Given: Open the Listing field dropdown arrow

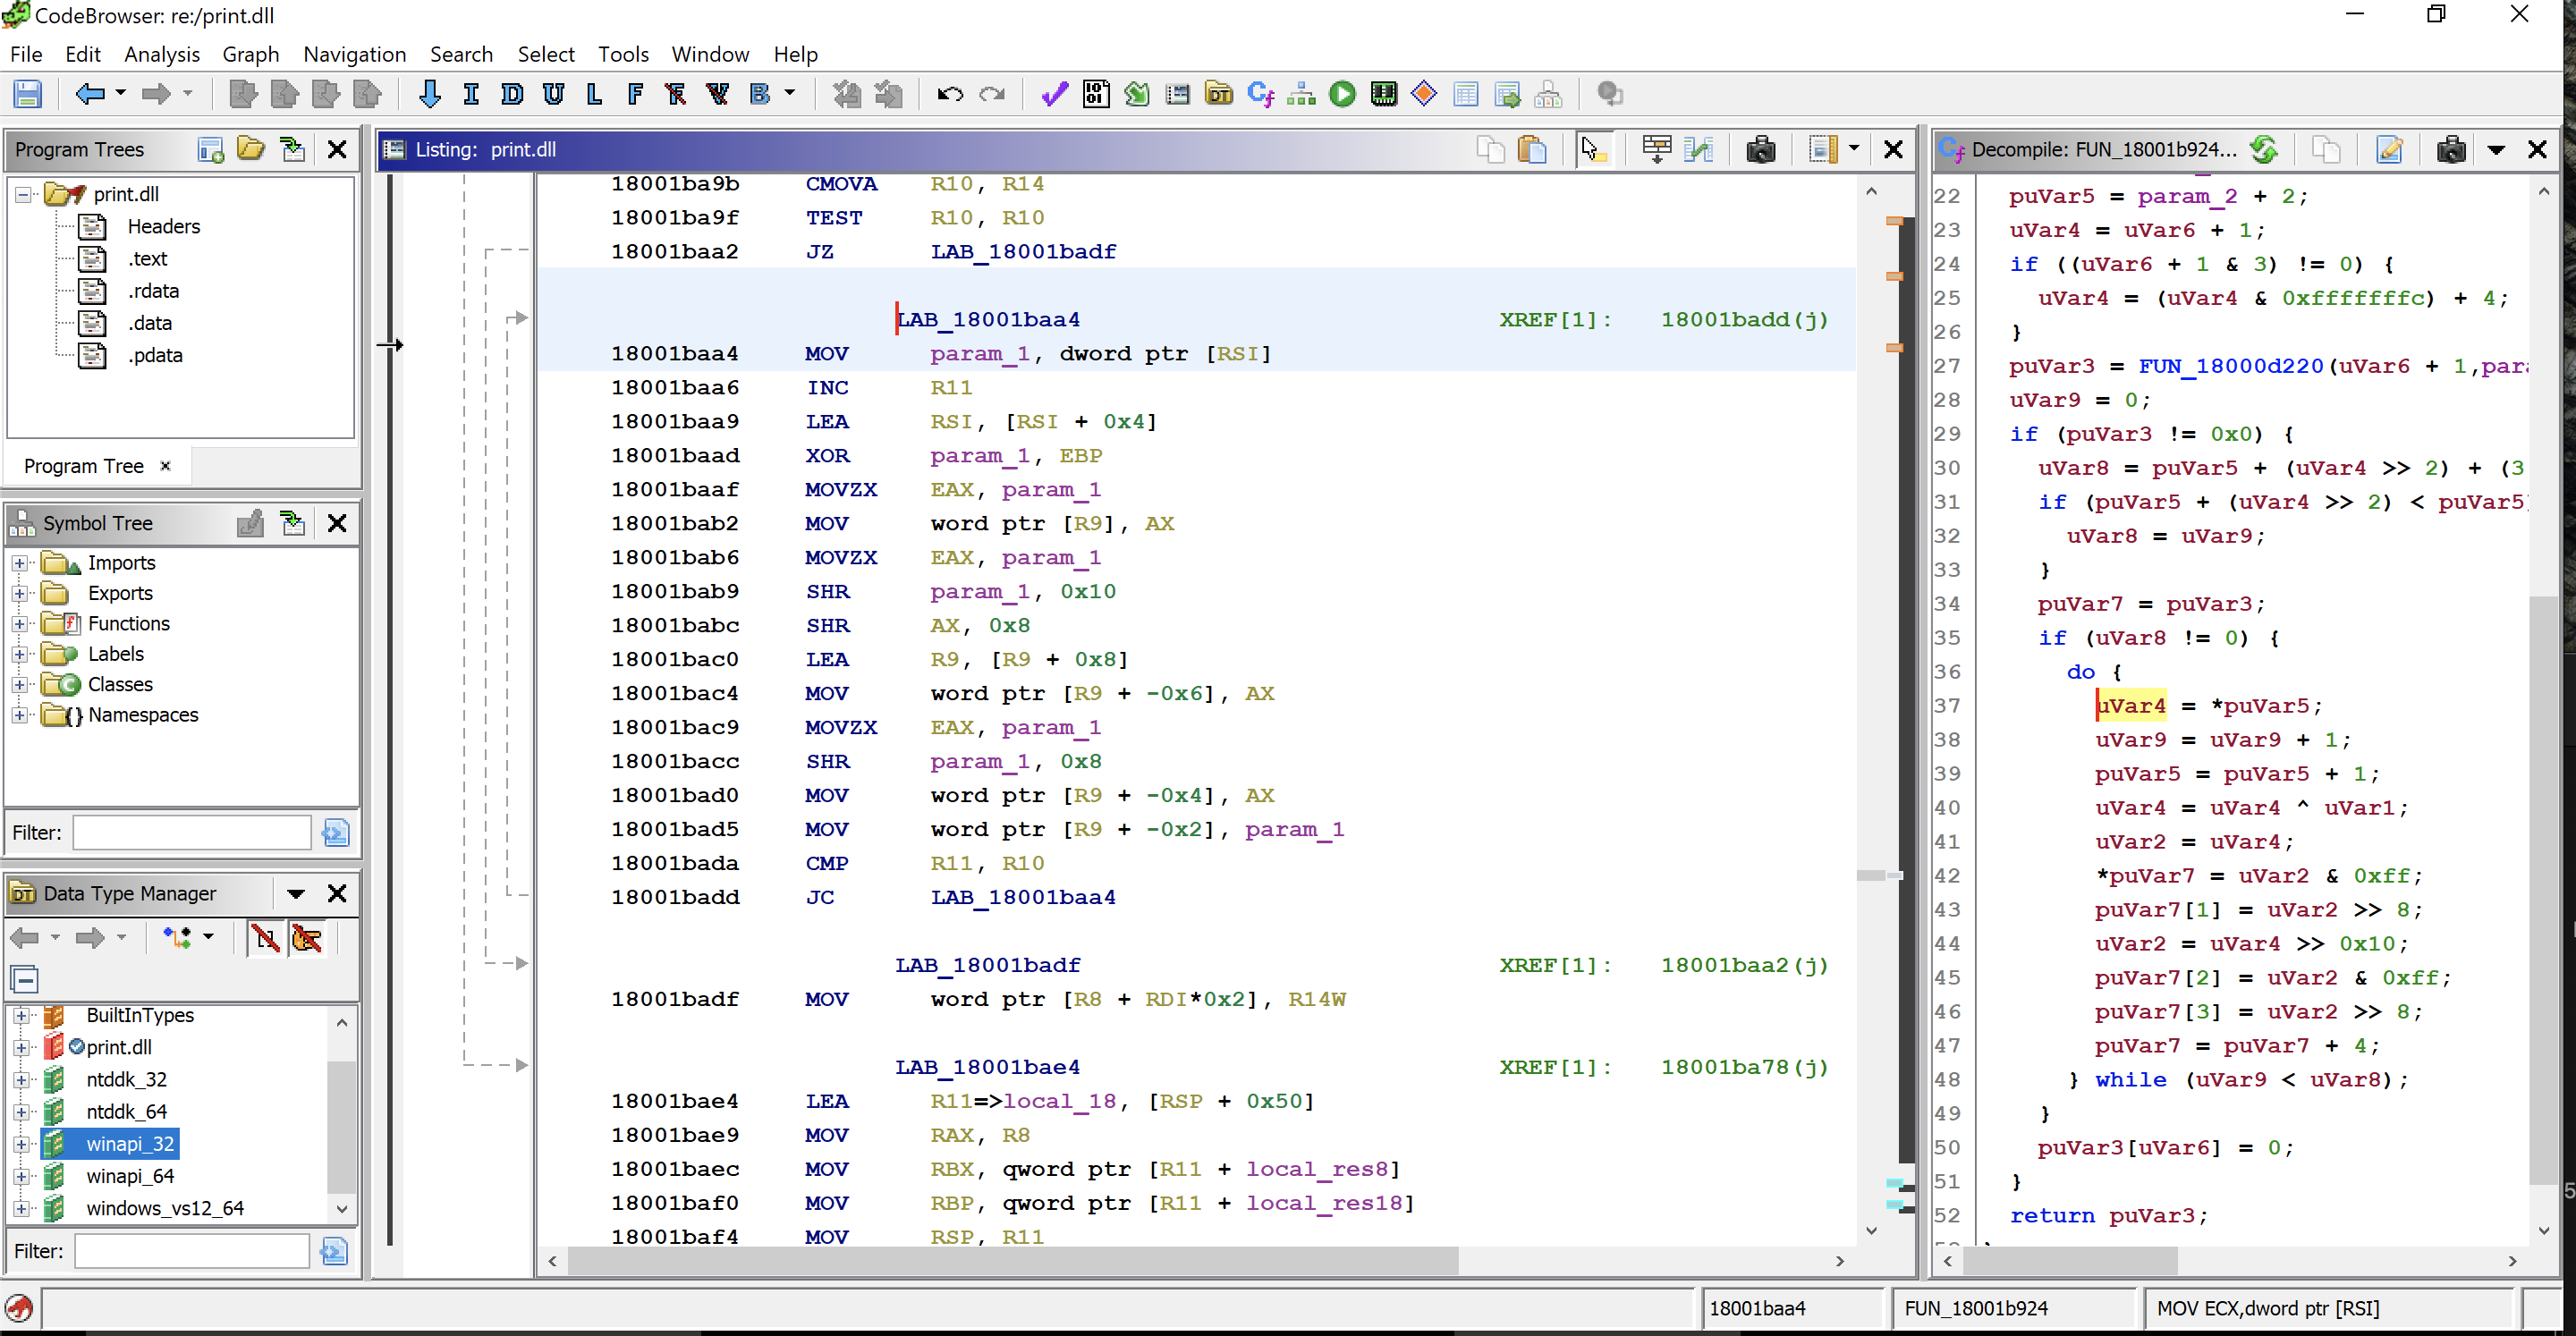Looking at the screenshot, I should pyautogui.click(x=1853, y=149).
